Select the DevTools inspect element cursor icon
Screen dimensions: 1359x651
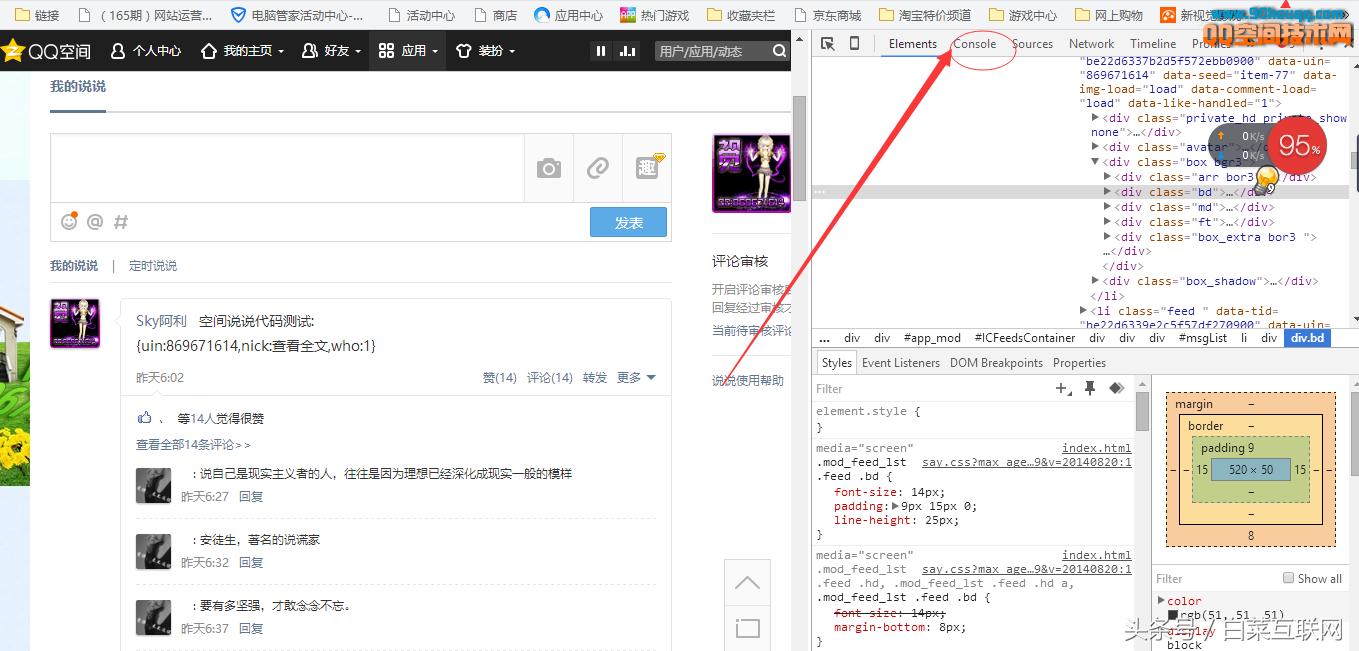pyautogui.click(x=828, y=44)
